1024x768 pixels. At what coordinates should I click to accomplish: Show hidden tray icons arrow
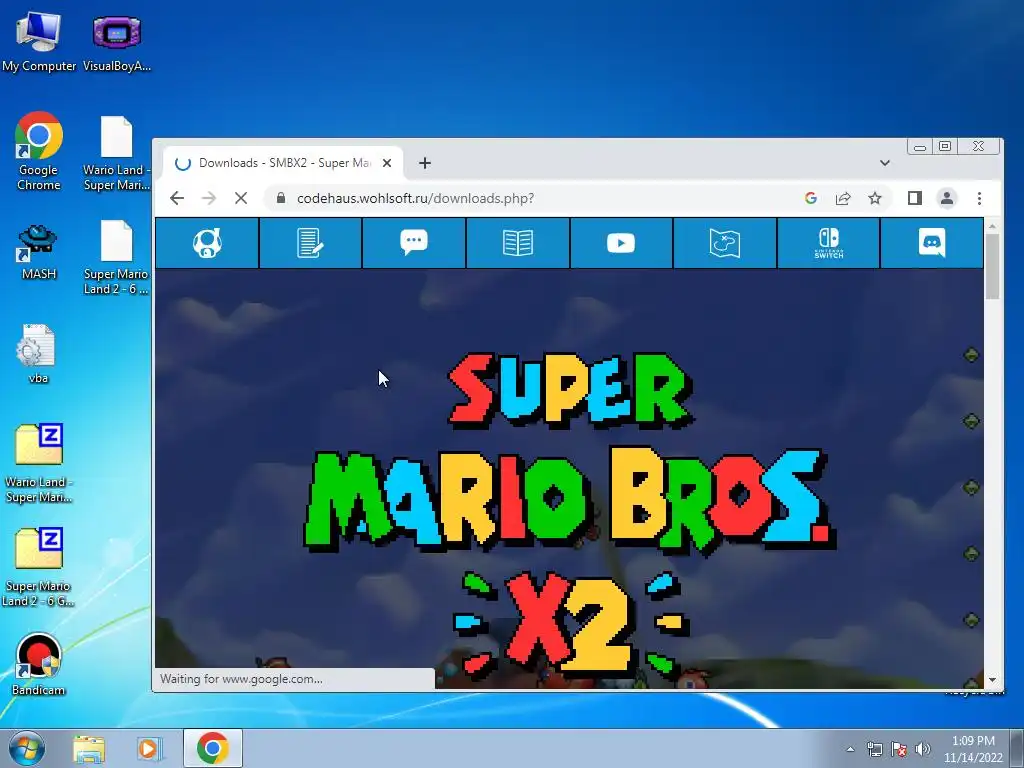tap(850, 749)
